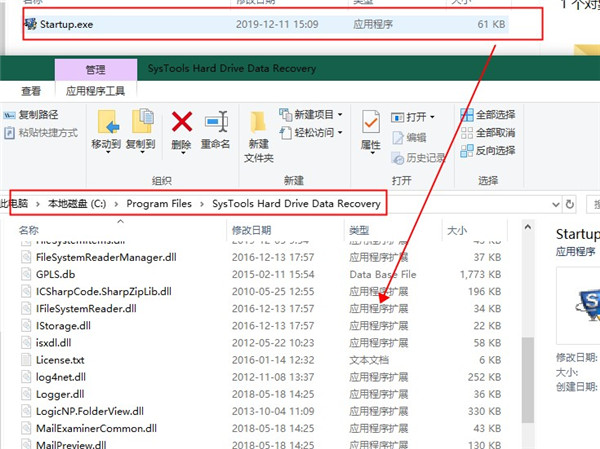Click 反向选择 in the ribbon
The height and width of the screenshot is (449, 600).
click(488, 150)
